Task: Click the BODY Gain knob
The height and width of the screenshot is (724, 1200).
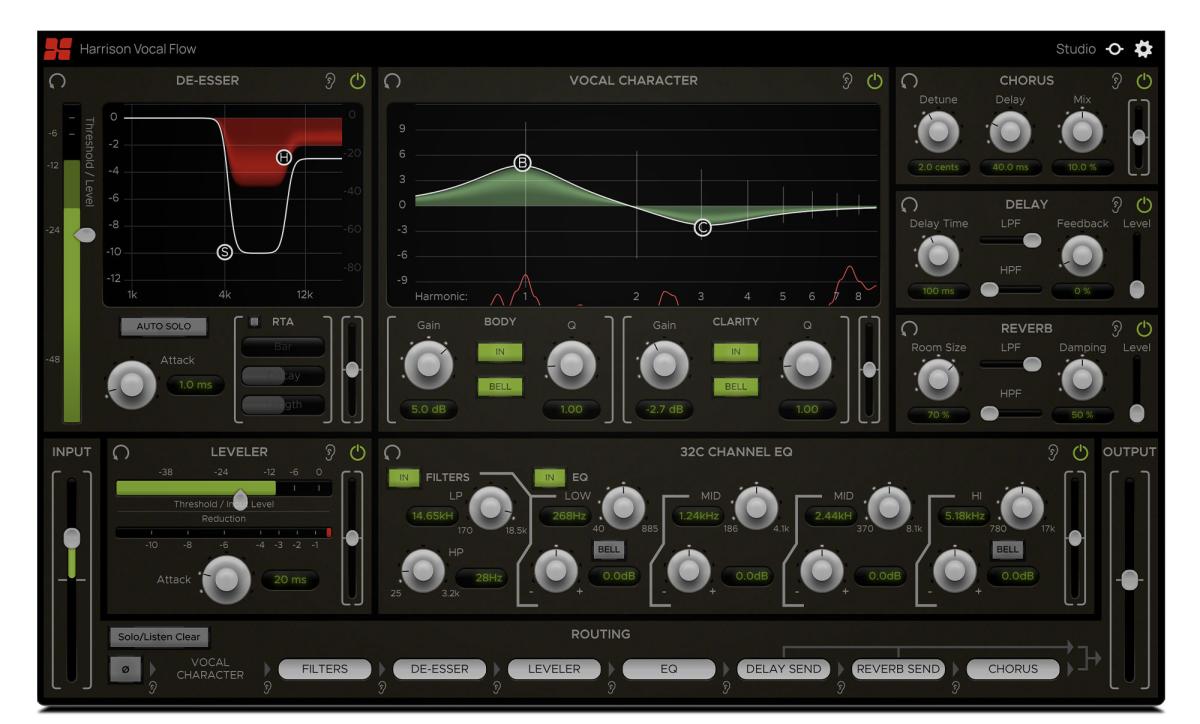Action: (429, 366)
